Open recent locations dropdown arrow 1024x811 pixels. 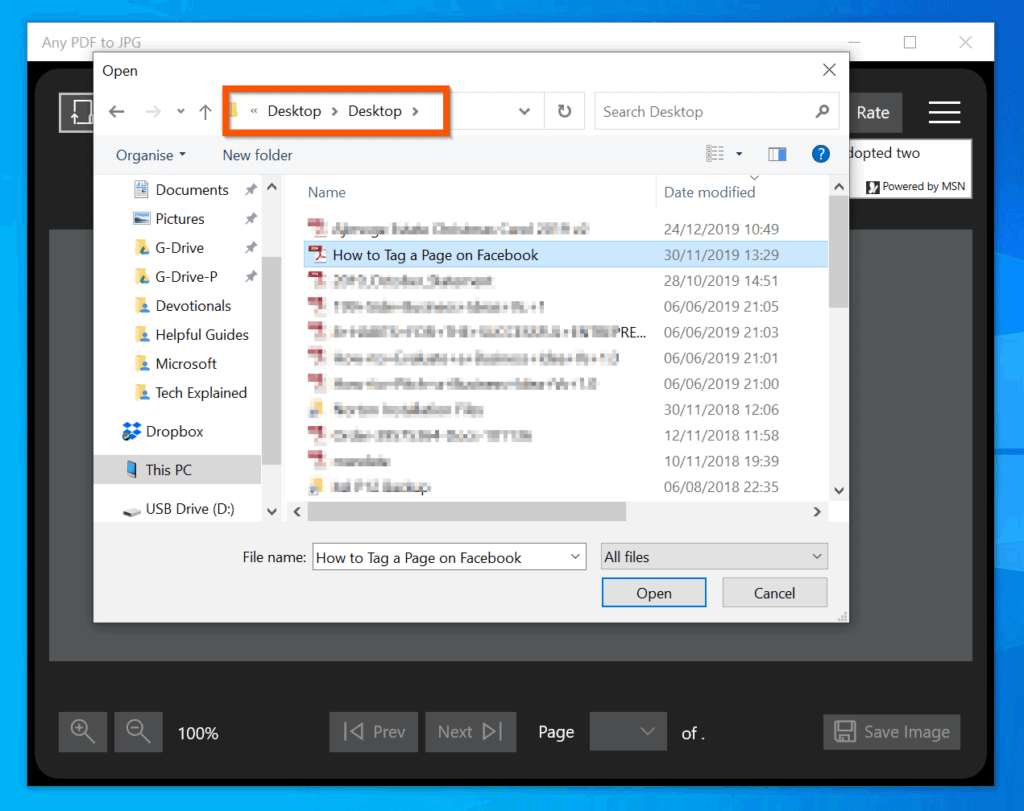181,112
